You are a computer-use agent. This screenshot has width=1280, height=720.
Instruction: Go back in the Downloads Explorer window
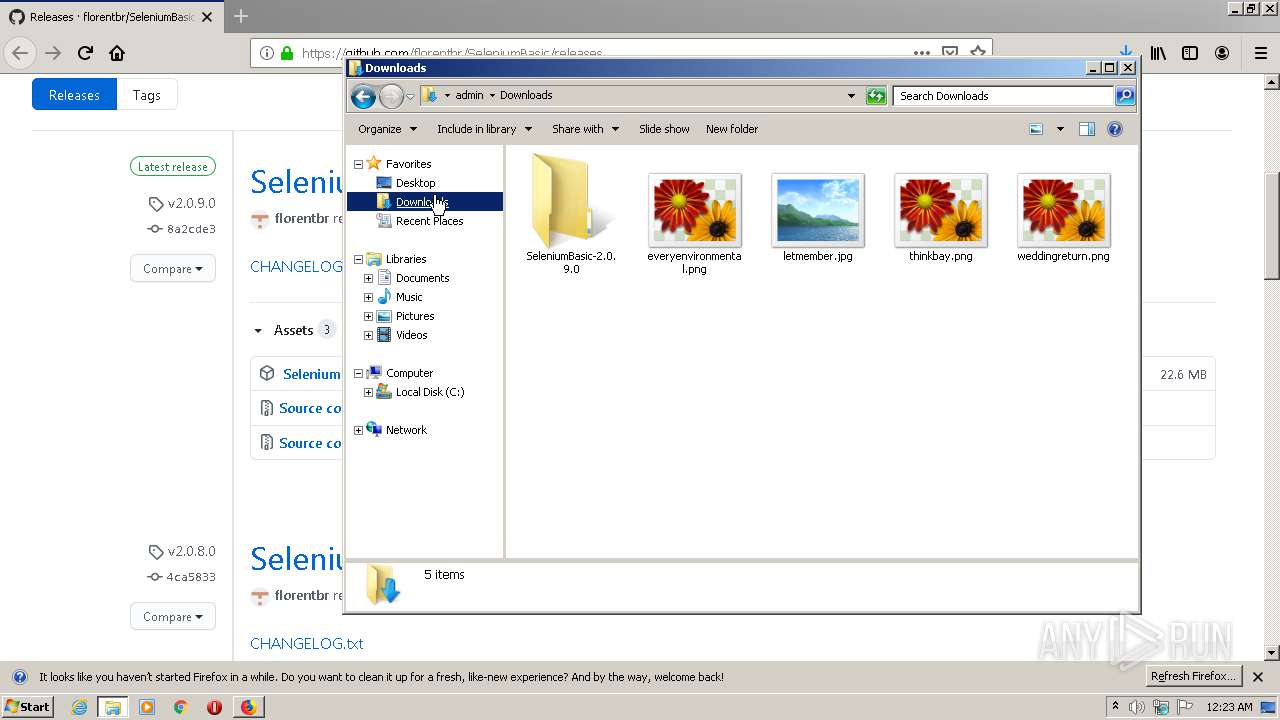click(363, 96)
